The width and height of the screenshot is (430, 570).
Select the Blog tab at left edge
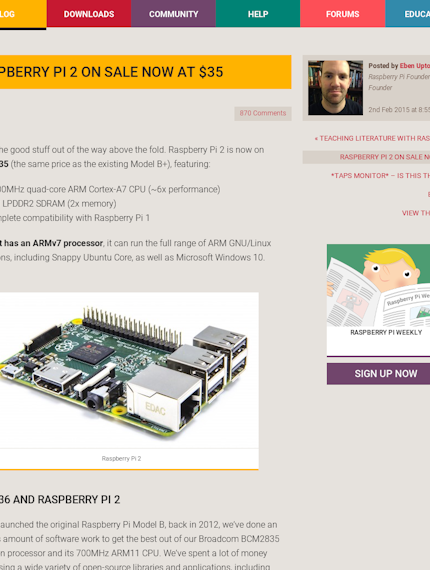click(x=23, y=14)
